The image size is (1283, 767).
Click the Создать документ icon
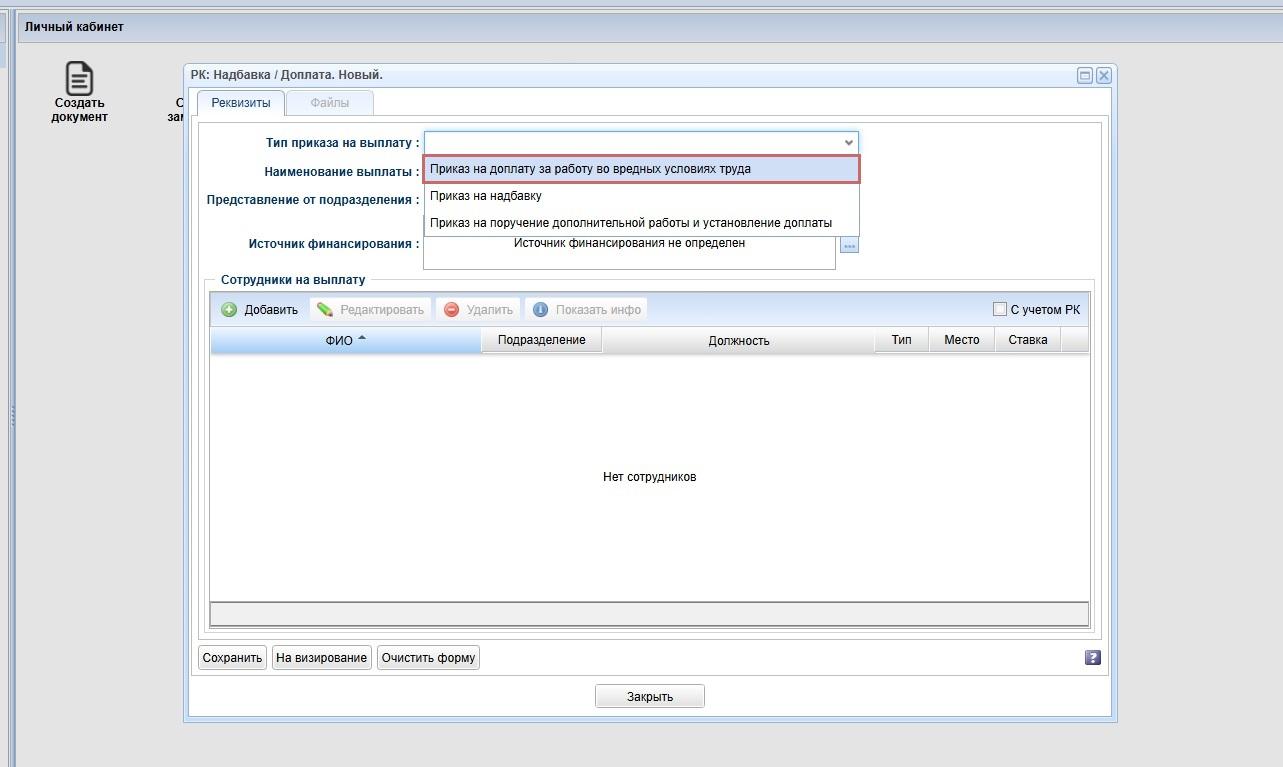click(x=79, y=79)
